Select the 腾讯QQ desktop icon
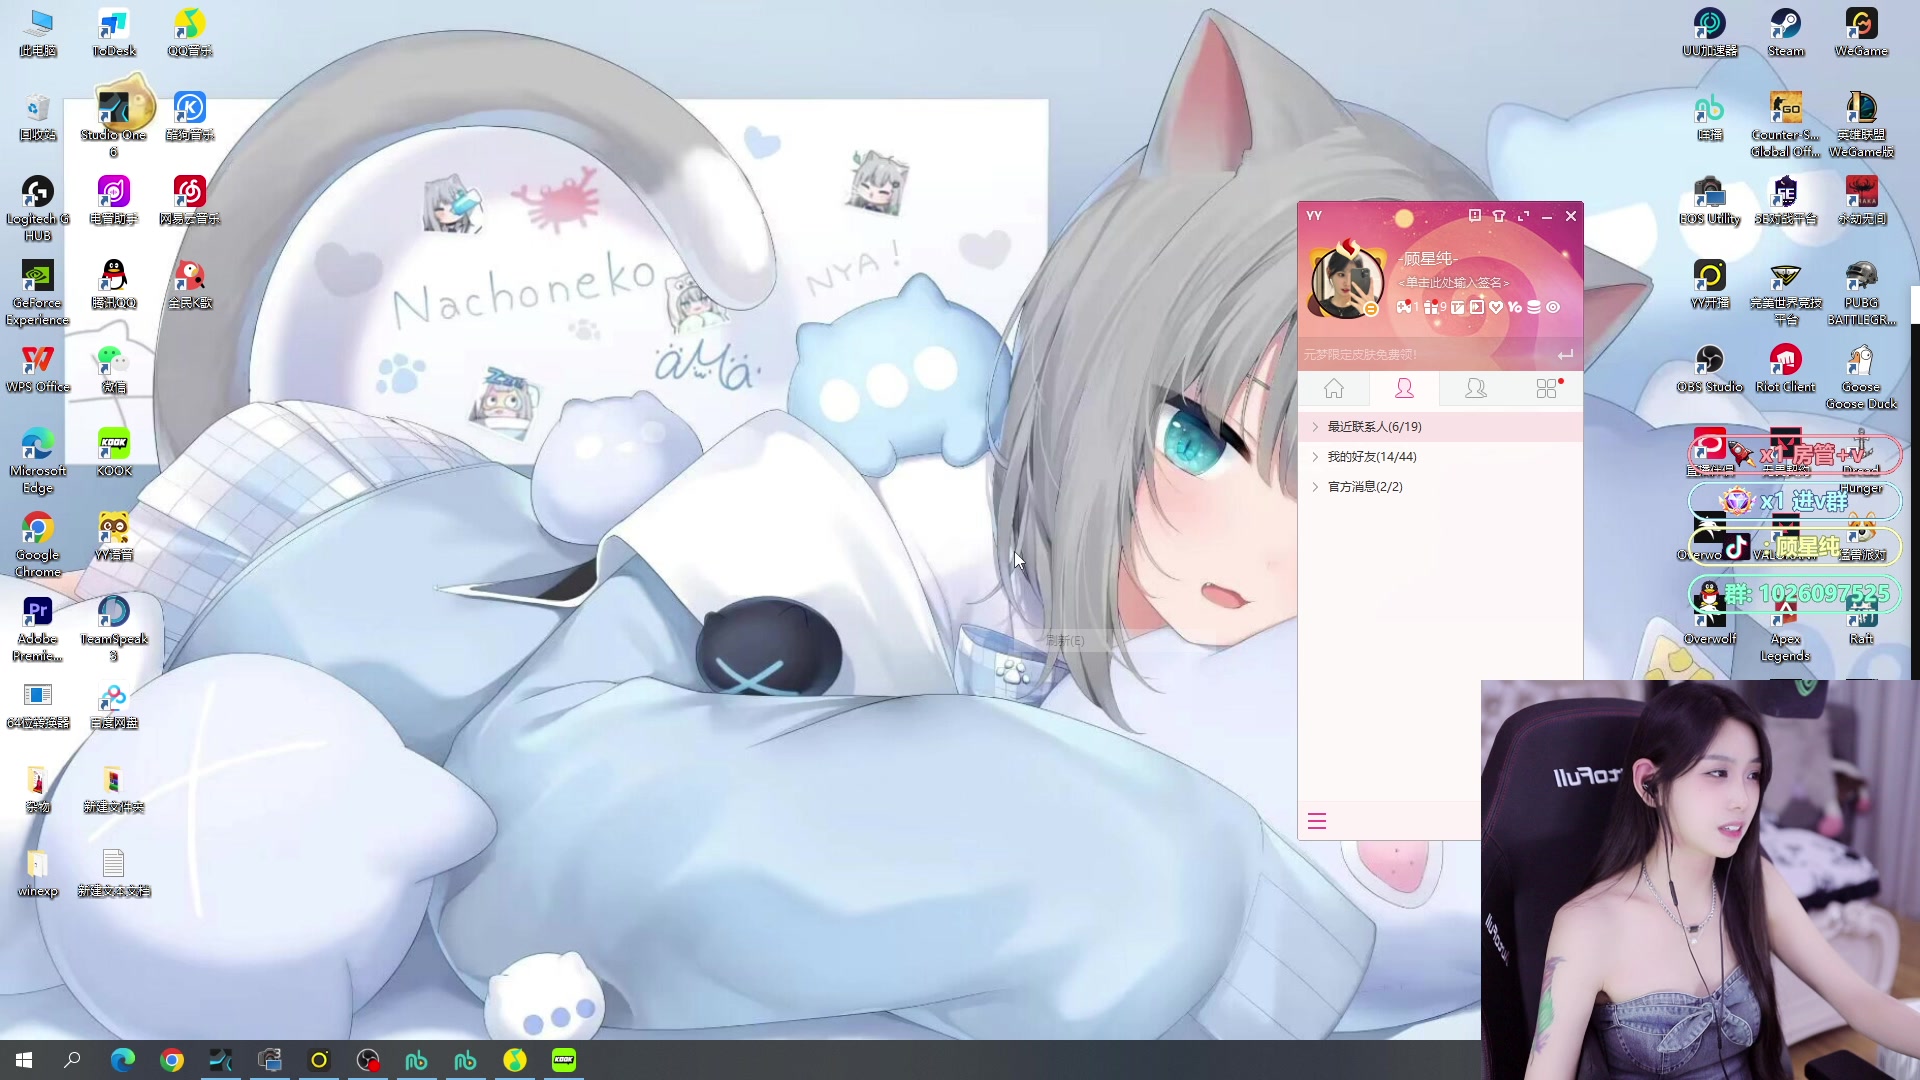The width and height of the screenshot is (1920, 1080). tap(113, 283)
